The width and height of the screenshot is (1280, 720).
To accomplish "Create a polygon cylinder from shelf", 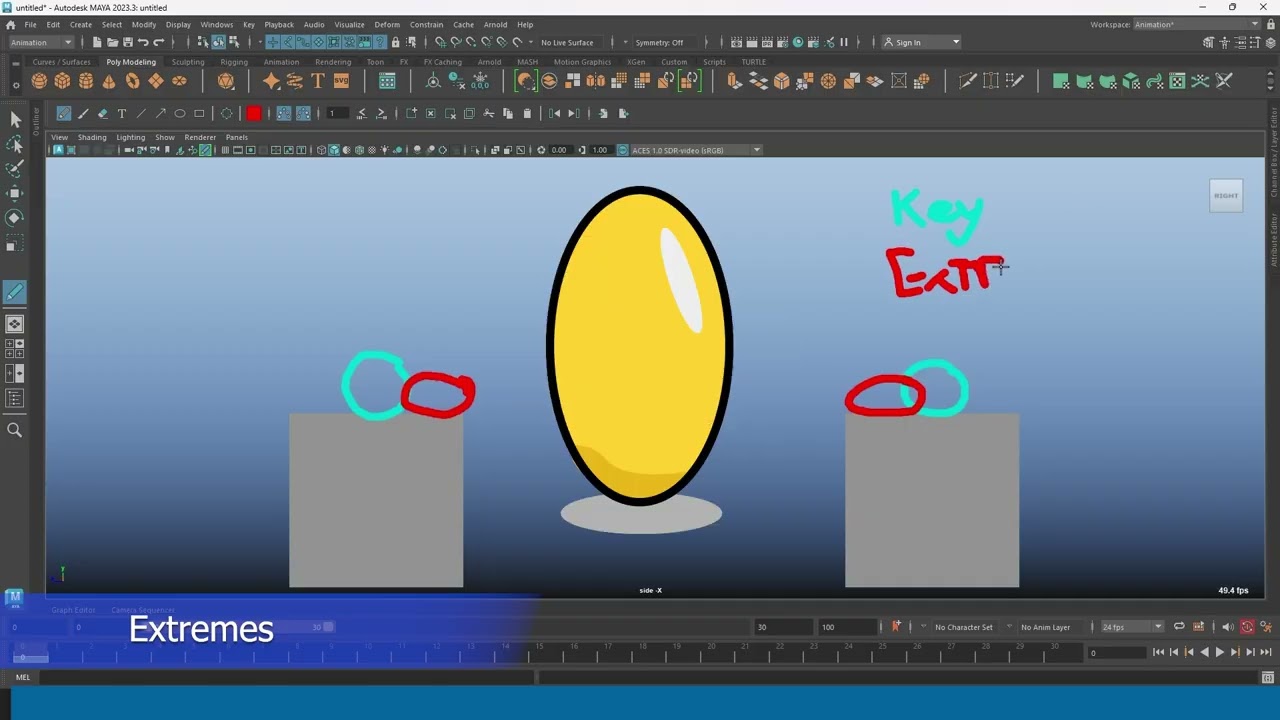I will click(x=86, y=81).
